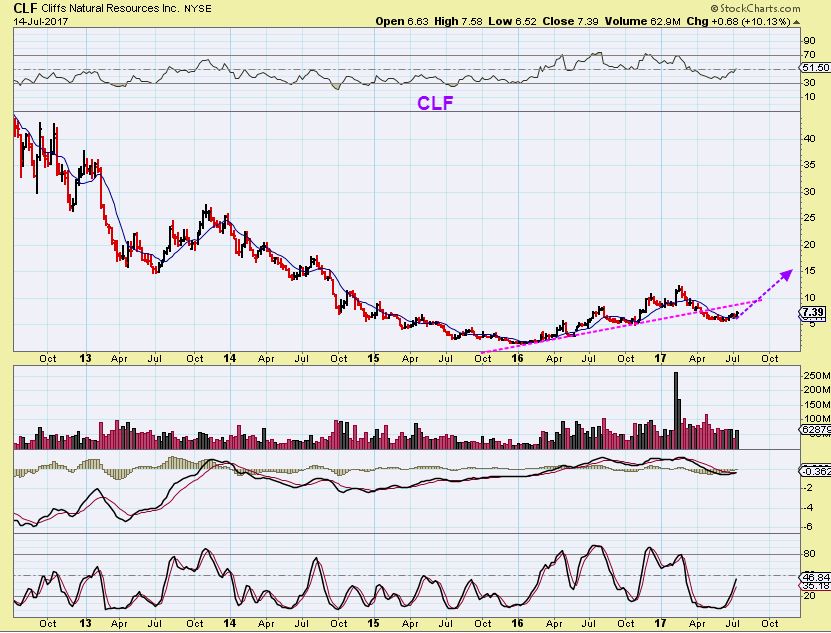The height and width of the screenshot is (633, 831).
Task: Click the MACD axis level -2
Action: (x=809, y=488)
